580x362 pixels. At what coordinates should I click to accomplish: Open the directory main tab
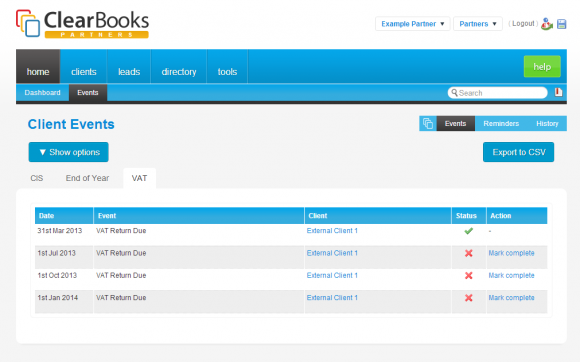[x=179, y=67]
